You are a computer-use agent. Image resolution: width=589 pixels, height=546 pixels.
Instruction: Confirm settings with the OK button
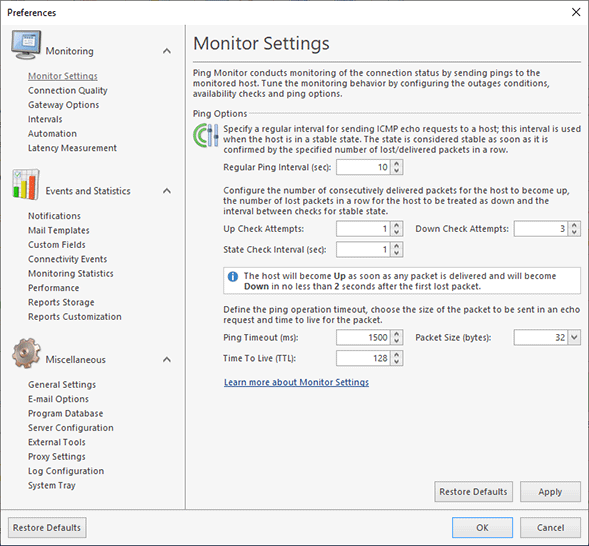[482, 528]
